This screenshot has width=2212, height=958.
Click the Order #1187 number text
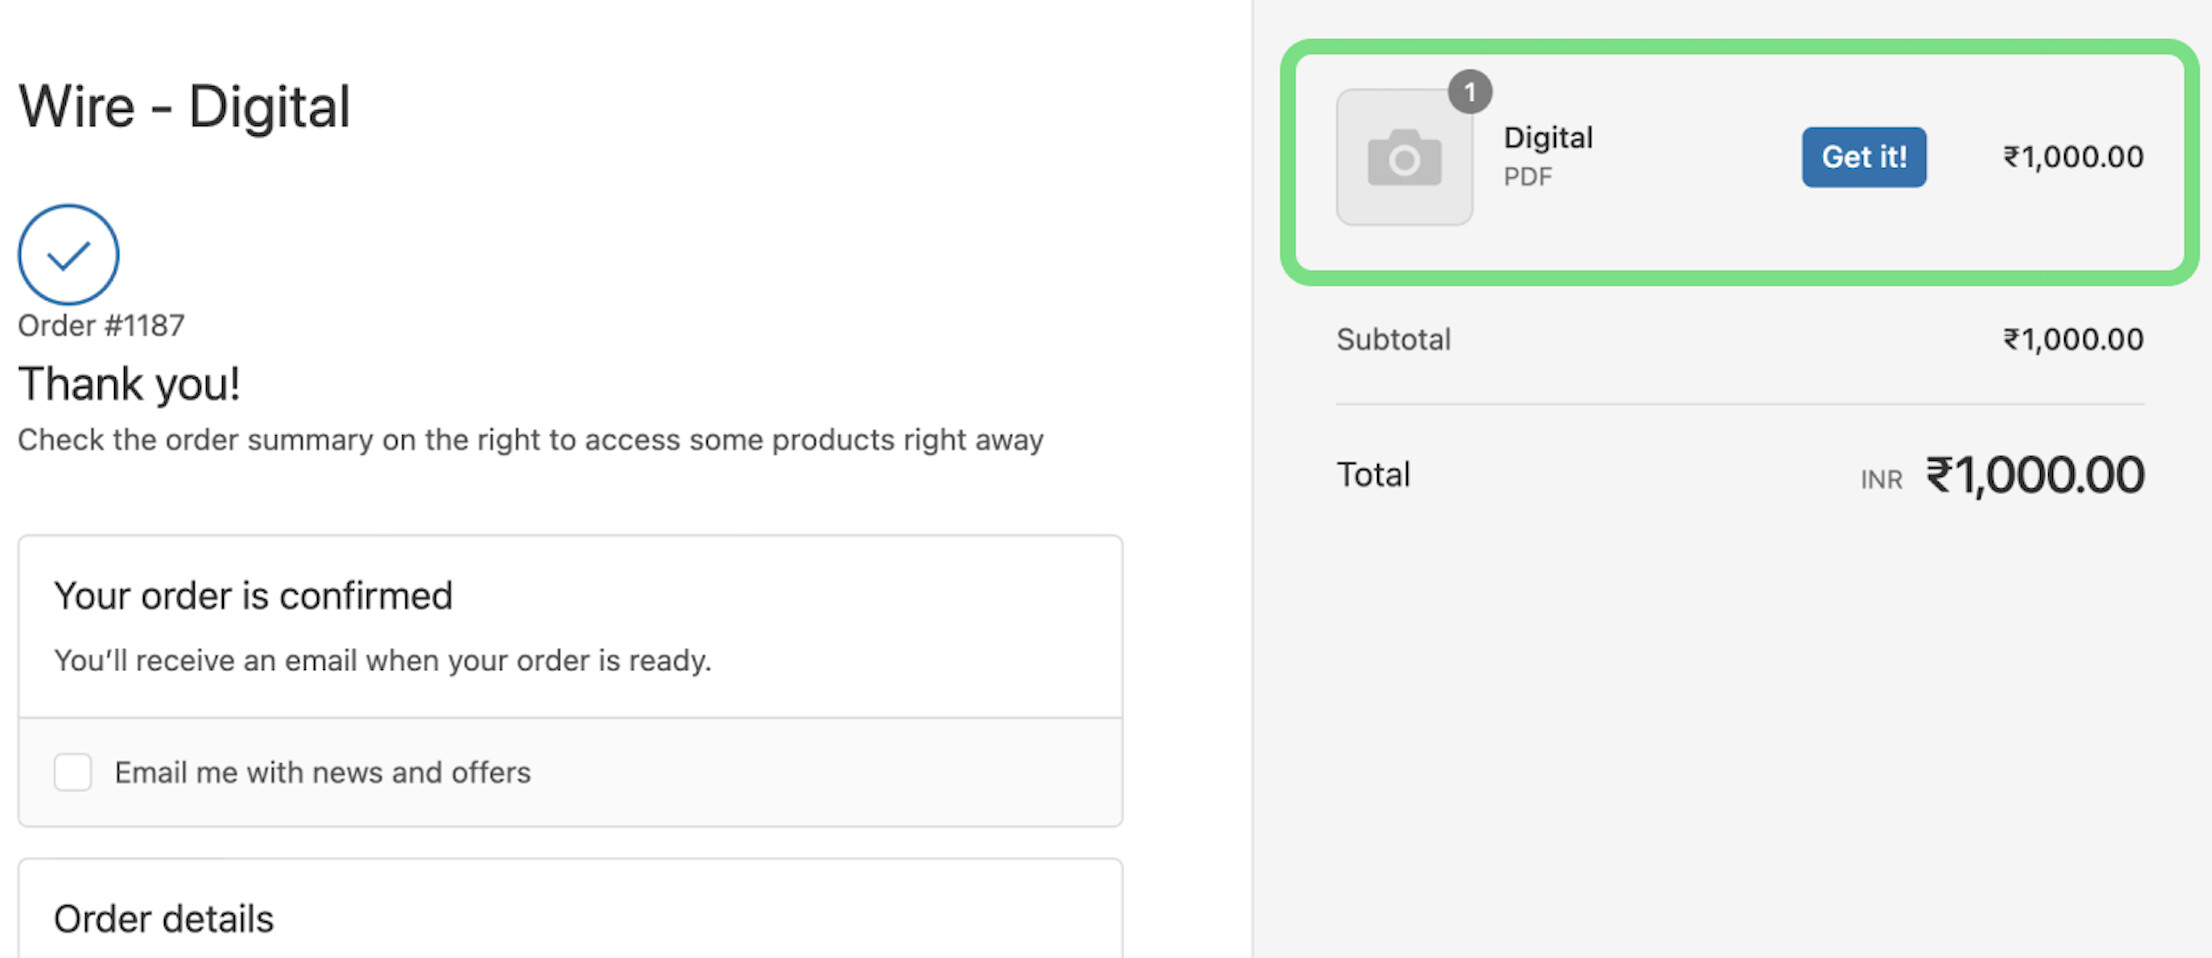coord(101,326)
